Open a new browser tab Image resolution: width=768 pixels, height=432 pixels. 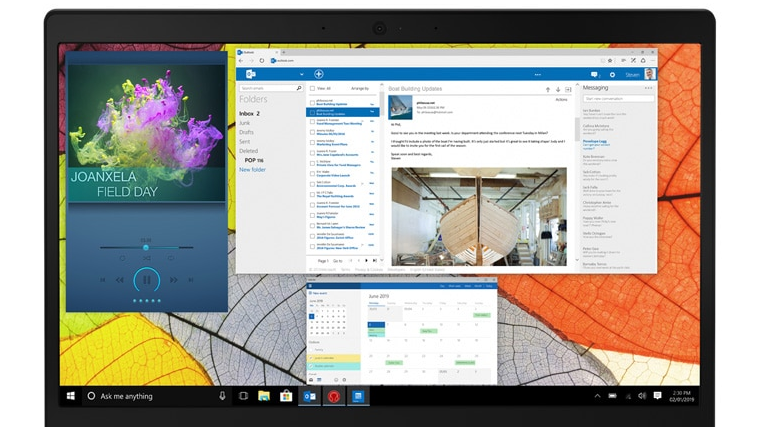point(284,52)
